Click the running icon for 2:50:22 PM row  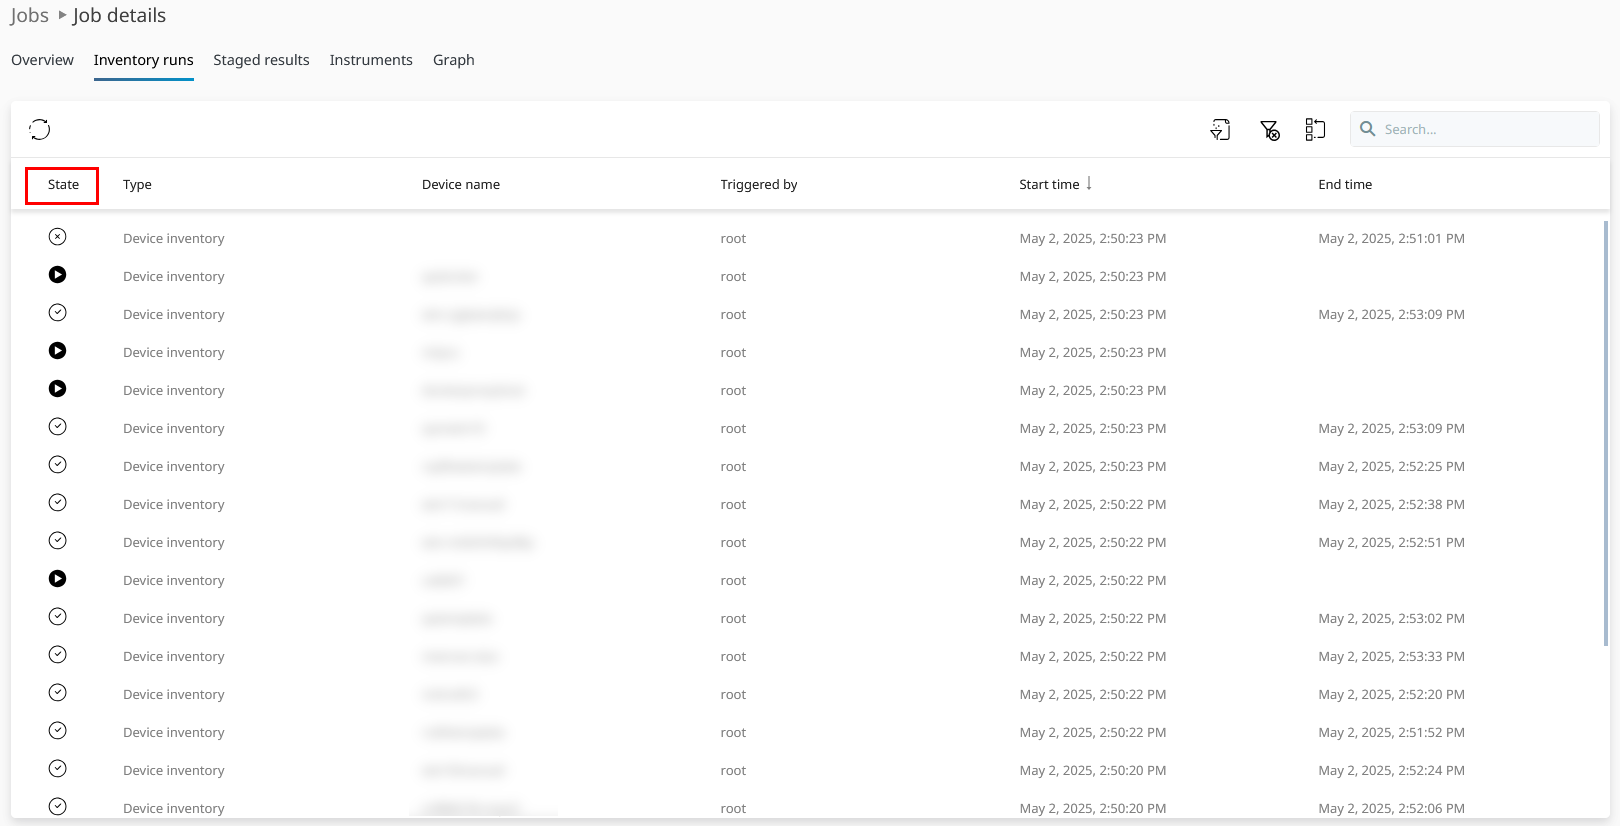click(58, 579)
